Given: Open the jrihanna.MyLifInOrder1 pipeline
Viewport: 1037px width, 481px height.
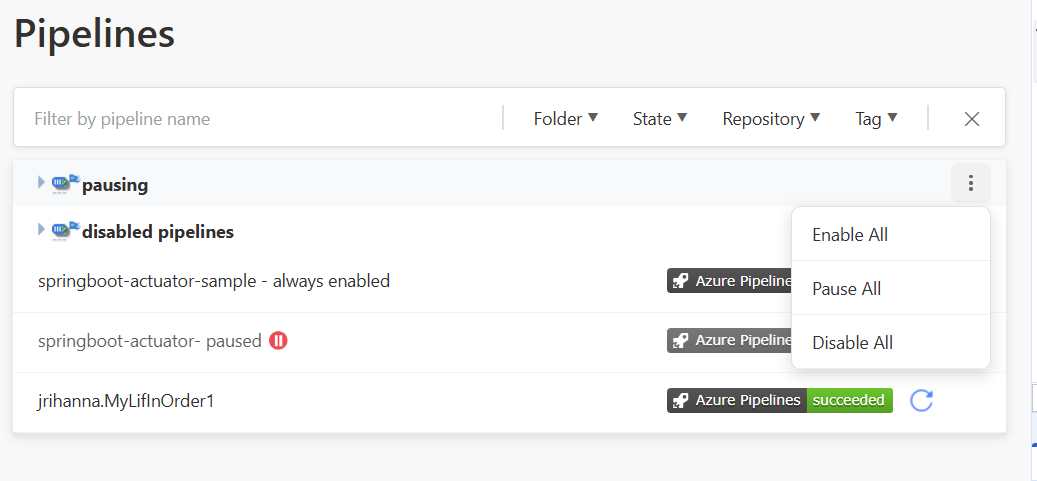Looking at the screenshot, I should point(126,401).
